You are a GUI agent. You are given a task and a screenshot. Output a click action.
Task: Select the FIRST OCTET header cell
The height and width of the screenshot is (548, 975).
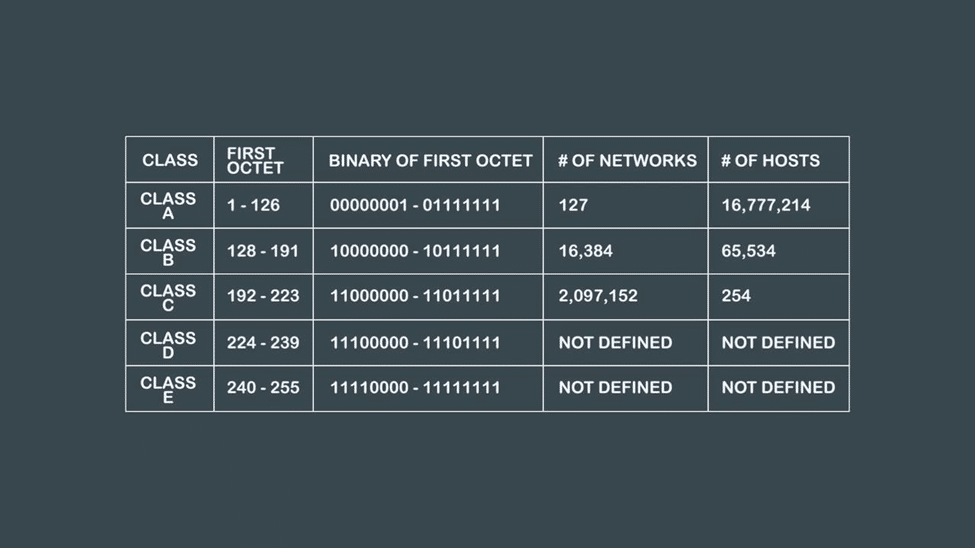(x=255, y=160)
